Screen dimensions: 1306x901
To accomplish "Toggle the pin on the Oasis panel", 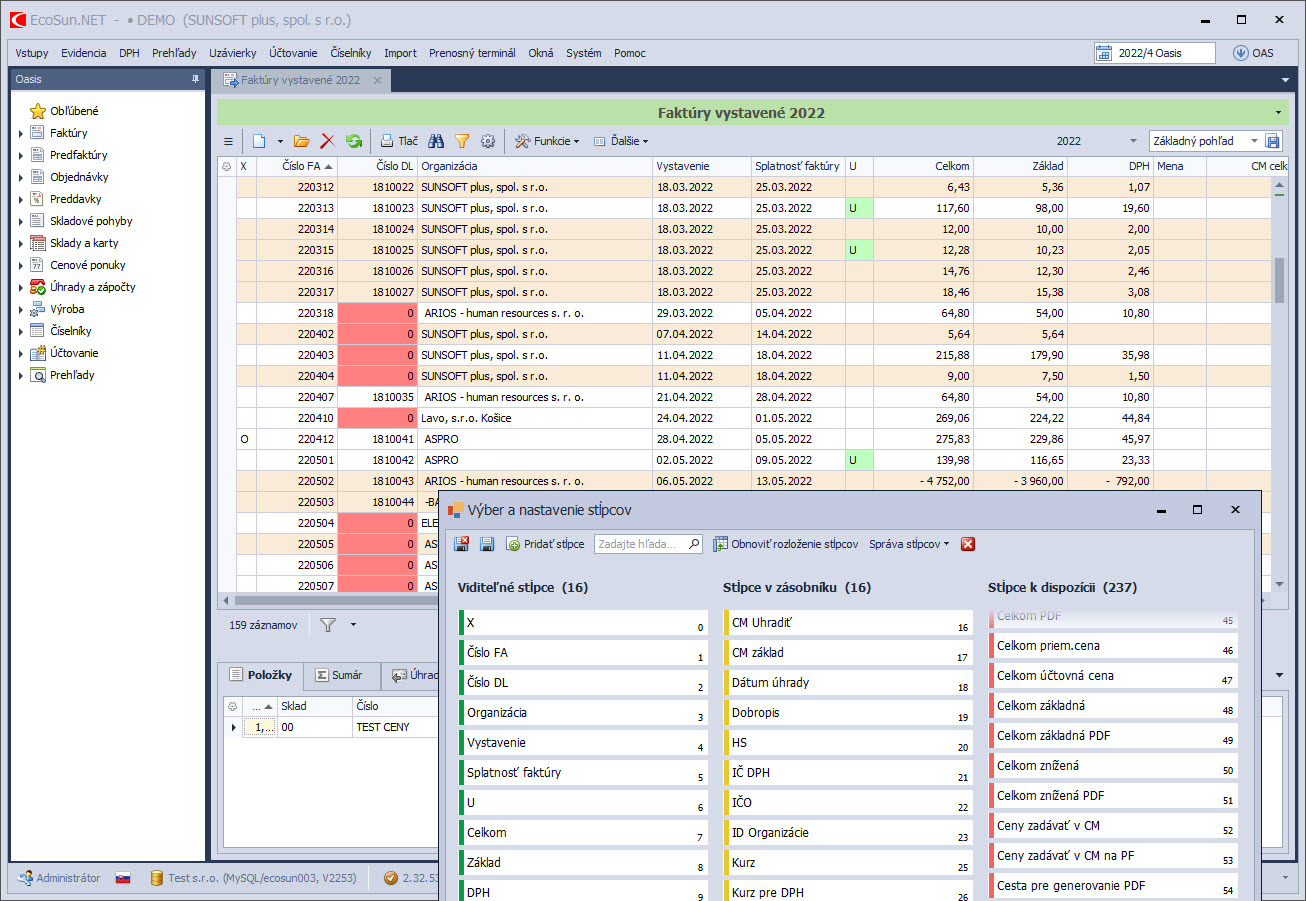I will click(196, 79).
